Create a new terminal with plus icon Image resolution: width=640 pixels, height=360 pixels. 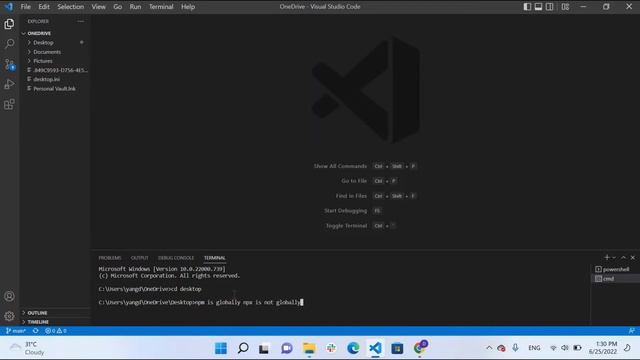[607, 257]
